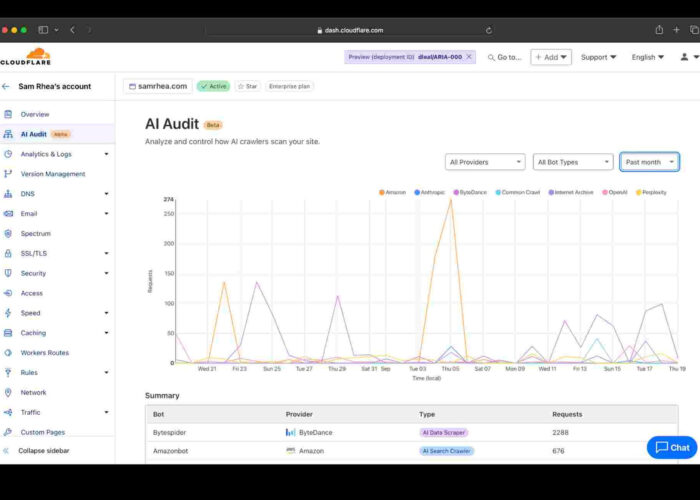Click the DNS sidebar icon
Viewport: 700px width, 500px height.
[8, 194]
